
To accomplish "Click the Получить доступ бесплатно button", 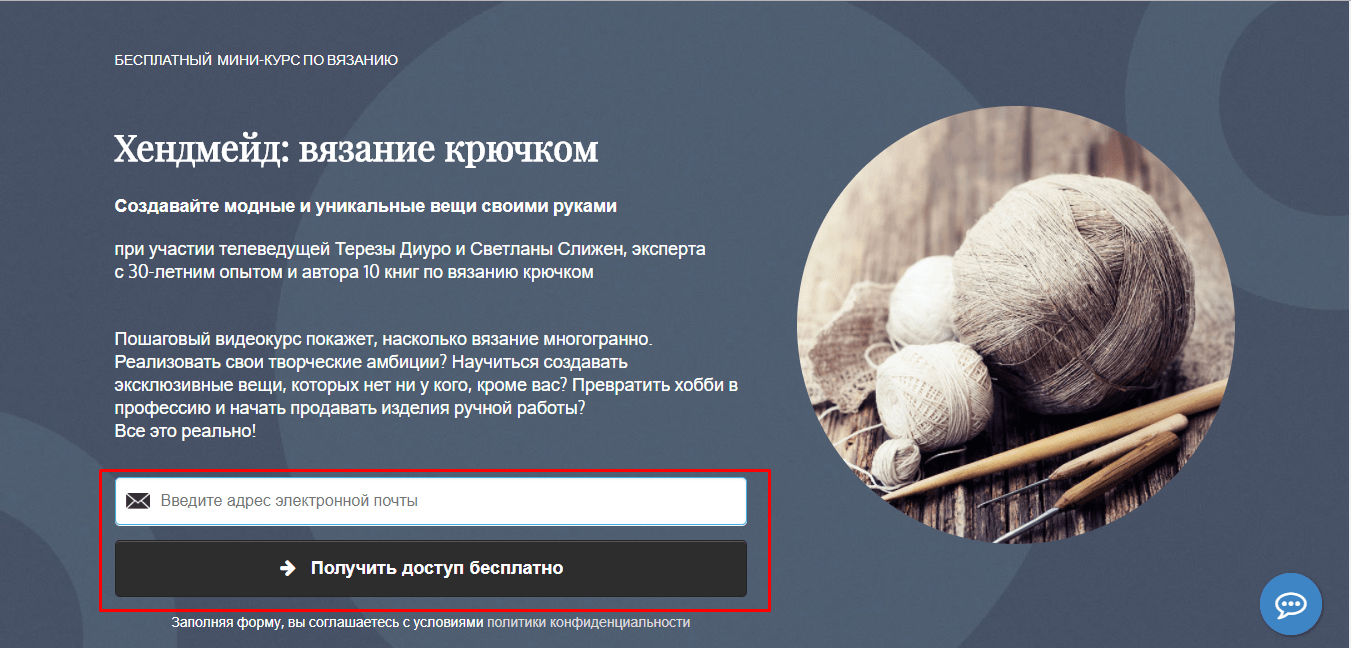I will 431,568.
